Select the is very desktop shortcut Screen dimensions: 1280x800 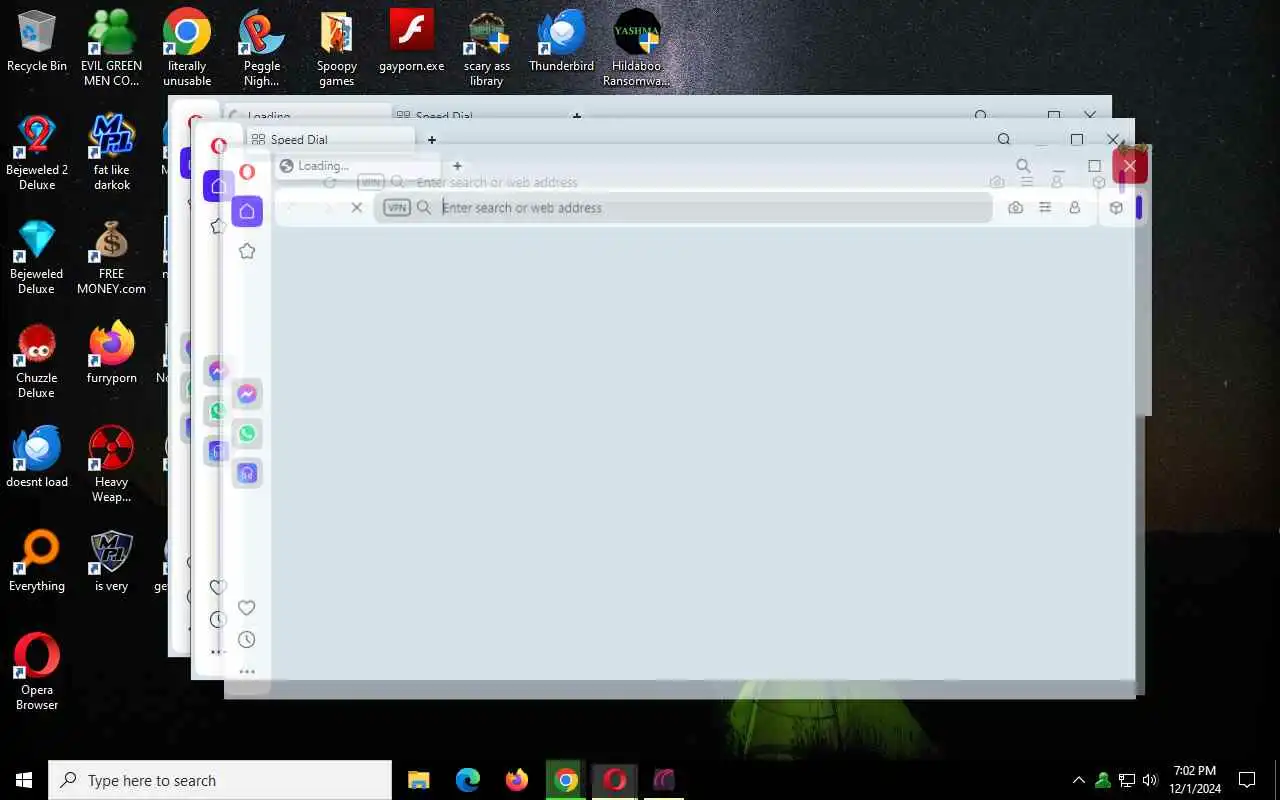tap(112, 560)
